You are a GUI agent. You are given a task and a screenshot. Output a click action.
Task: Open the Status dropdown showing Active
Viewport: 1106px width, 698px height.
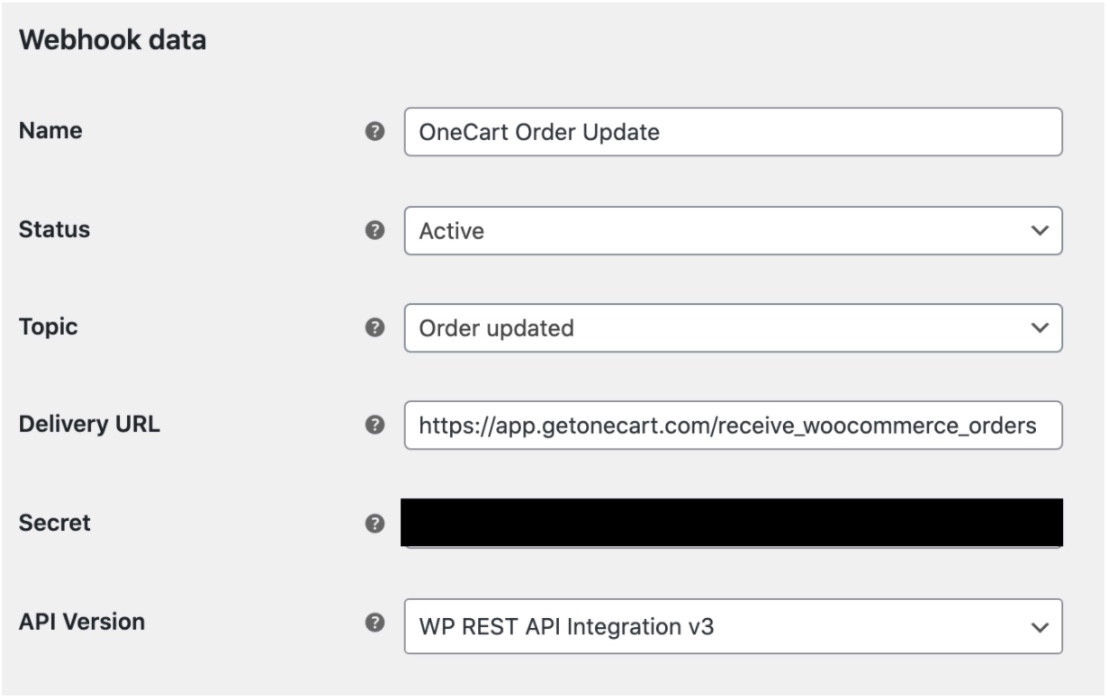coord(732,231)
